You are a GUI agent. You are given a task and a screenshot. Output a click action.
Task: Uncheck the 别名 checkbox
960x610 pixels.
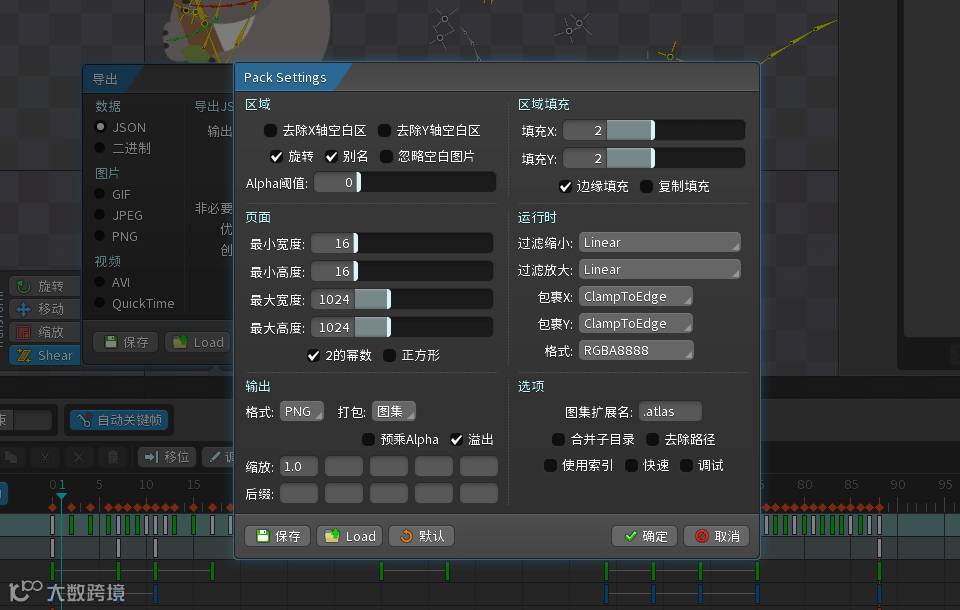(x=331, y=157)
